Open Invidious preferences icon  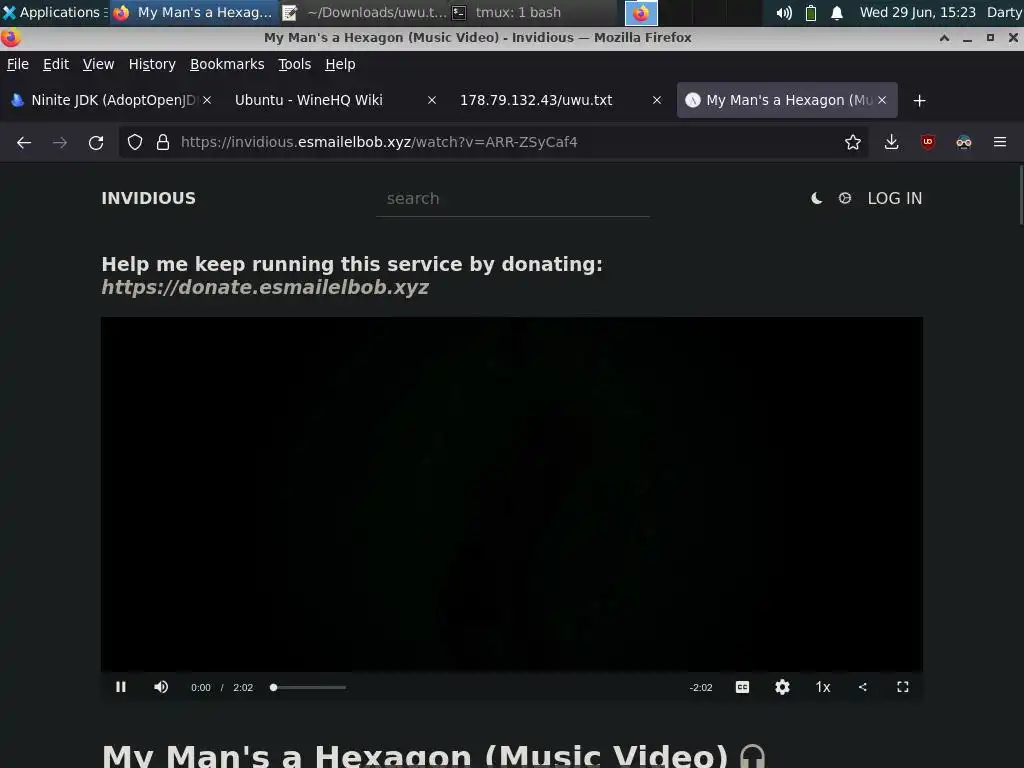point(845,198)
